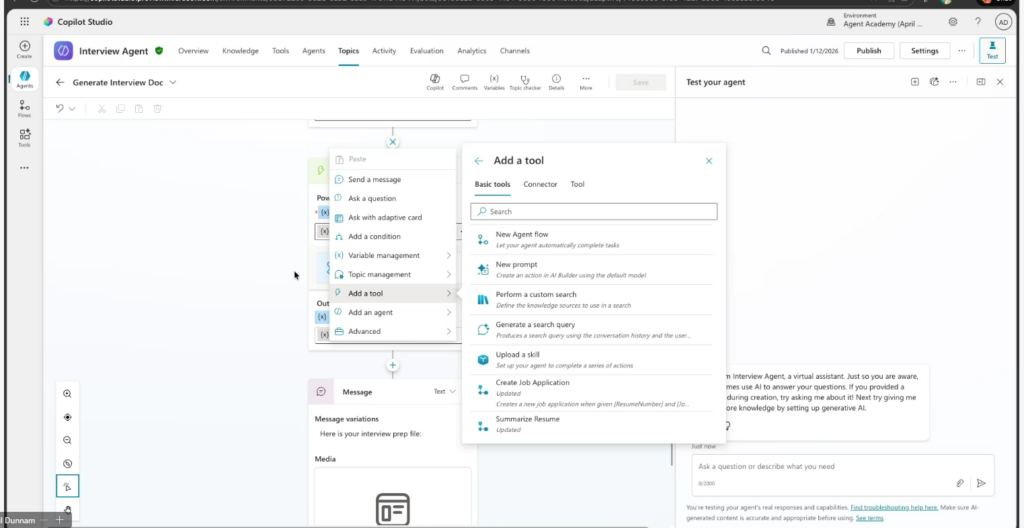Select Ask a question menu entry
This screenshot has width=1024, height=528.
click(x=372, y=198)
